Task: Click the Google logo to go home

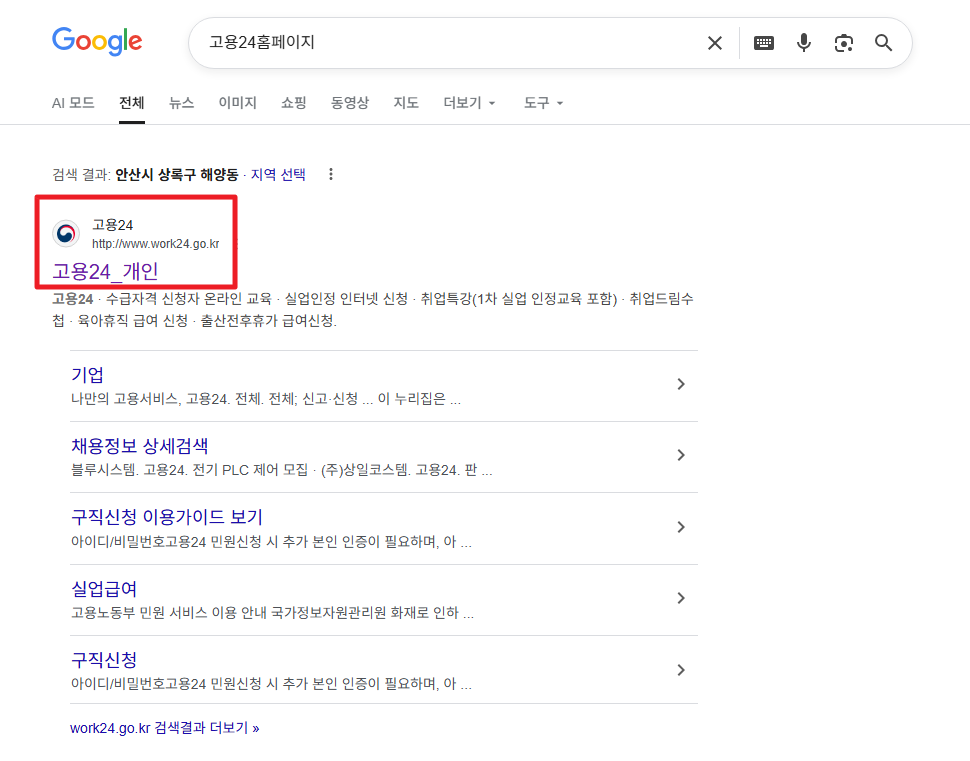Action: [96, 42]
